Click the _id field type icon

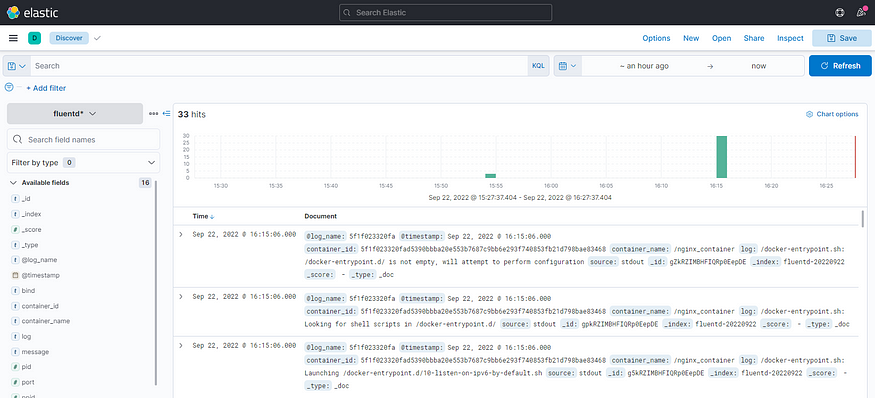click(x=15, y=199)
